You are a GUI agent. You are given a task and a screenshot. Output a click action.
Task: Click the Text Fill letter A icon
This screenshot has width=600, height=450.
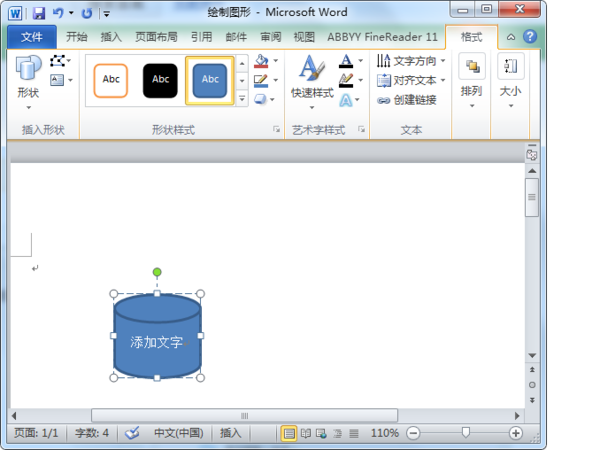click(346, 61)
